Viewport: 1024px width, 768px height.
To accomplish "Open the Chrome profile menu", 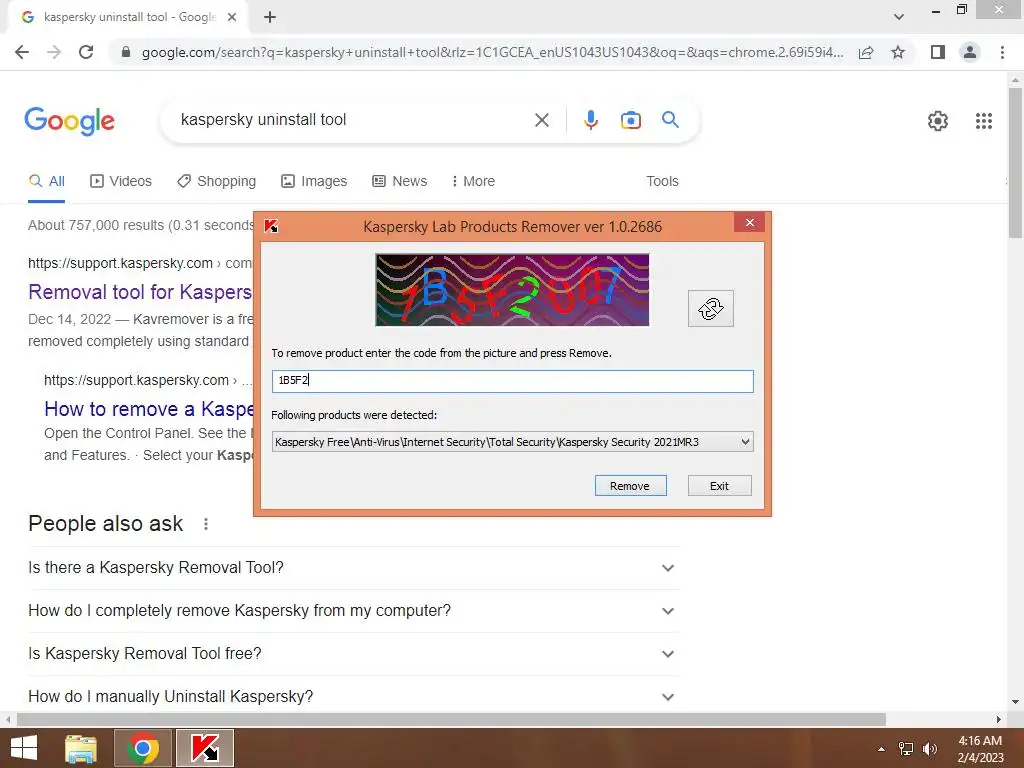I will click(970, 52).
